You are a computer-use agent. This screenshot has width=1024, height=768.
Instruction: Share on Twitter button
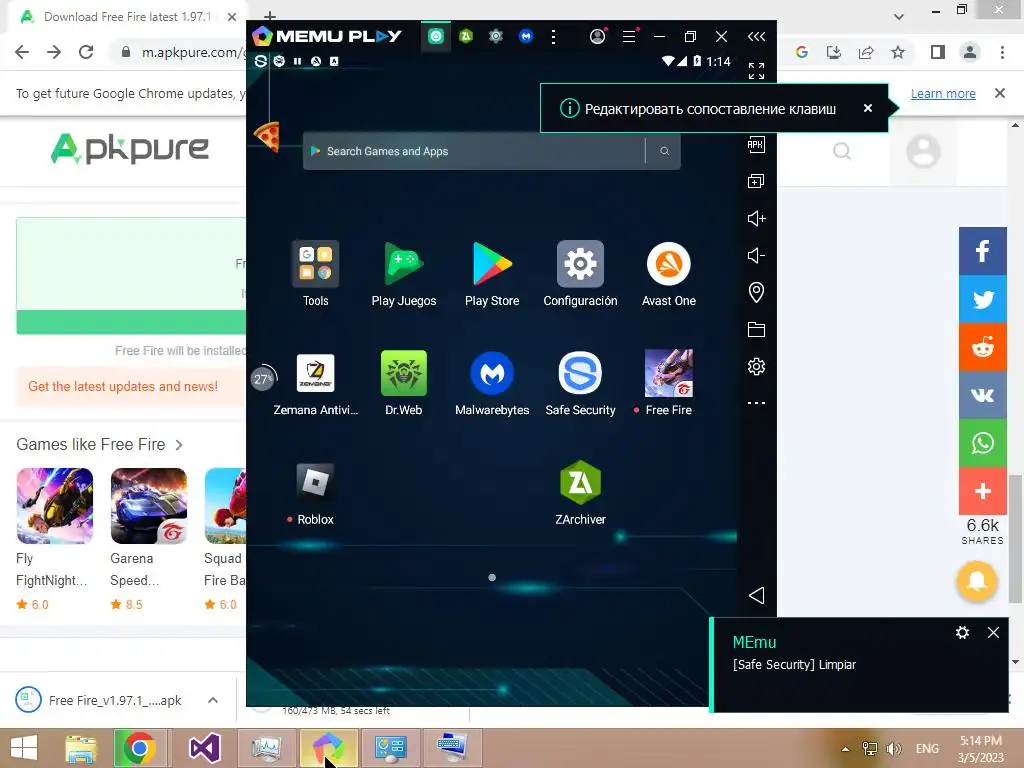[982, 299]
